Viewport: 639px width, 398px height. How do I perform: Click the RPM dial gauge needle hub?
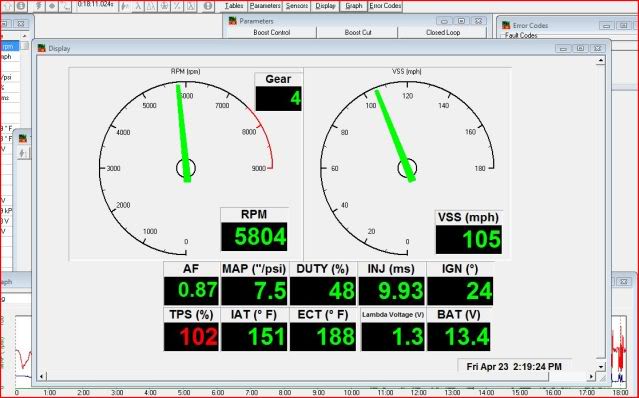point(186,168)
